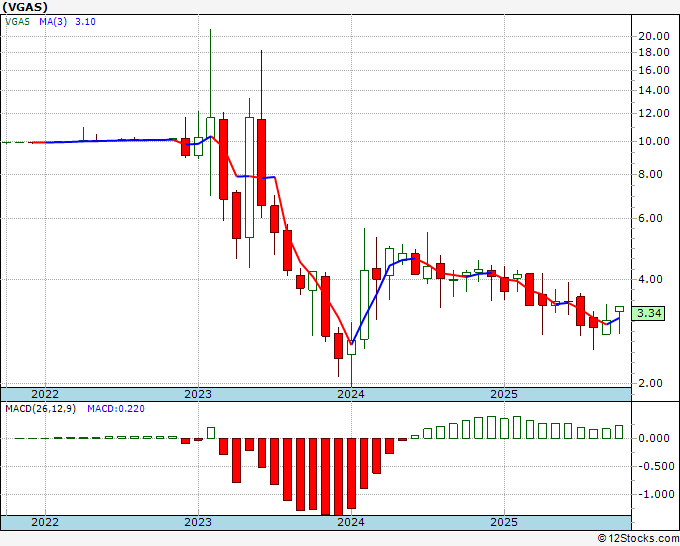Click the first green MACD bar after 2023
This screenshot has width=680, height=546.
211,433
